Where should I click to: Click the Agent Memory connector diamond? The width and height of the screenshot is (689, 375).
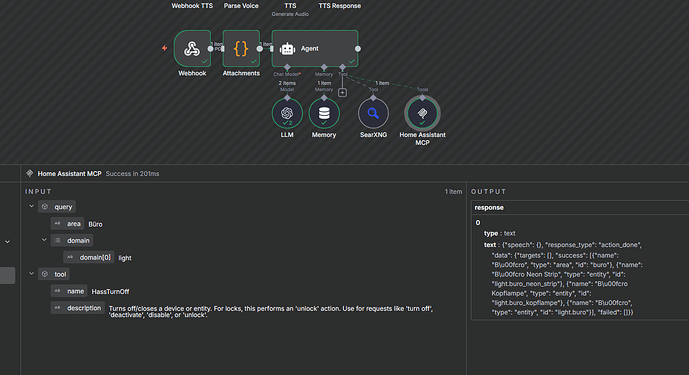(x=324, y=67)
